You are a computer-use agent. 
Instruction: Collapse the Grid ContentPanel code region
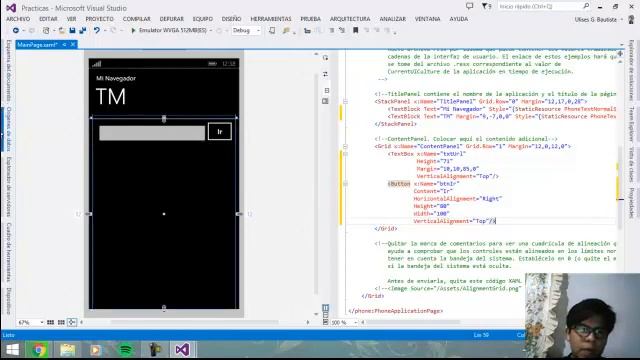345,146
